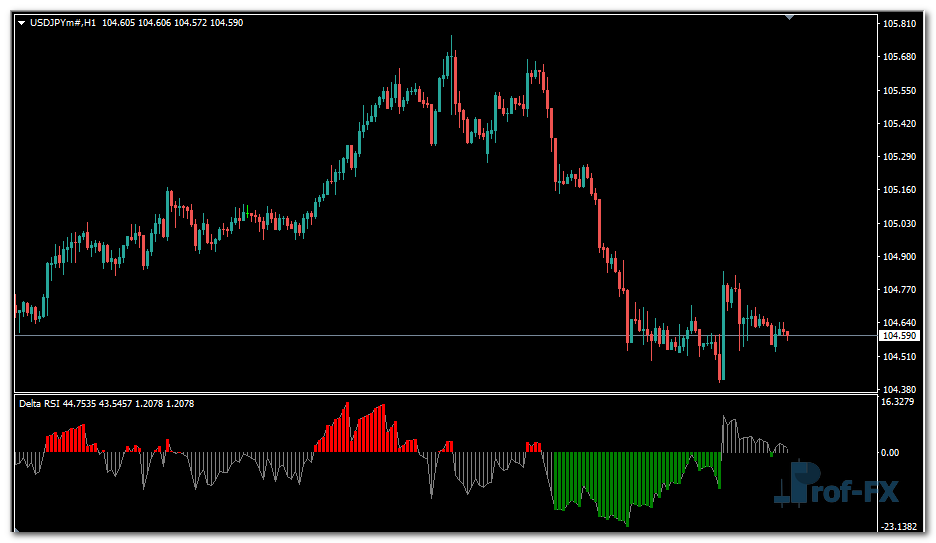Click the Prof-FX watermark logo icon
This screenshot has height=543, width=936.
click(x=799, y=483)
